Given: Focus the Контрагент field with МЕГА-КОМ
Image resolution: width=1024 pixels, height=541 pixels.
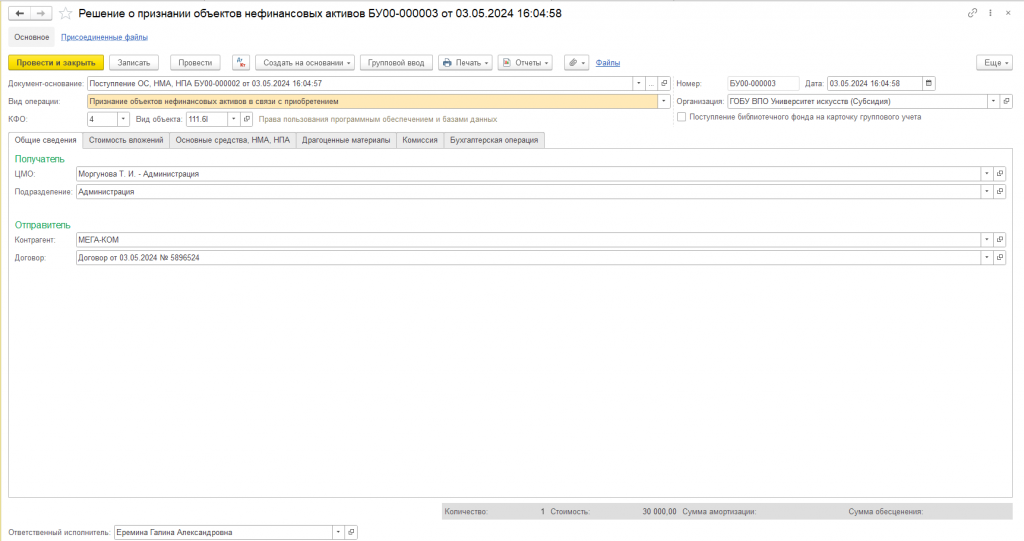Looking at the screenshot, I should coord(528,240).
